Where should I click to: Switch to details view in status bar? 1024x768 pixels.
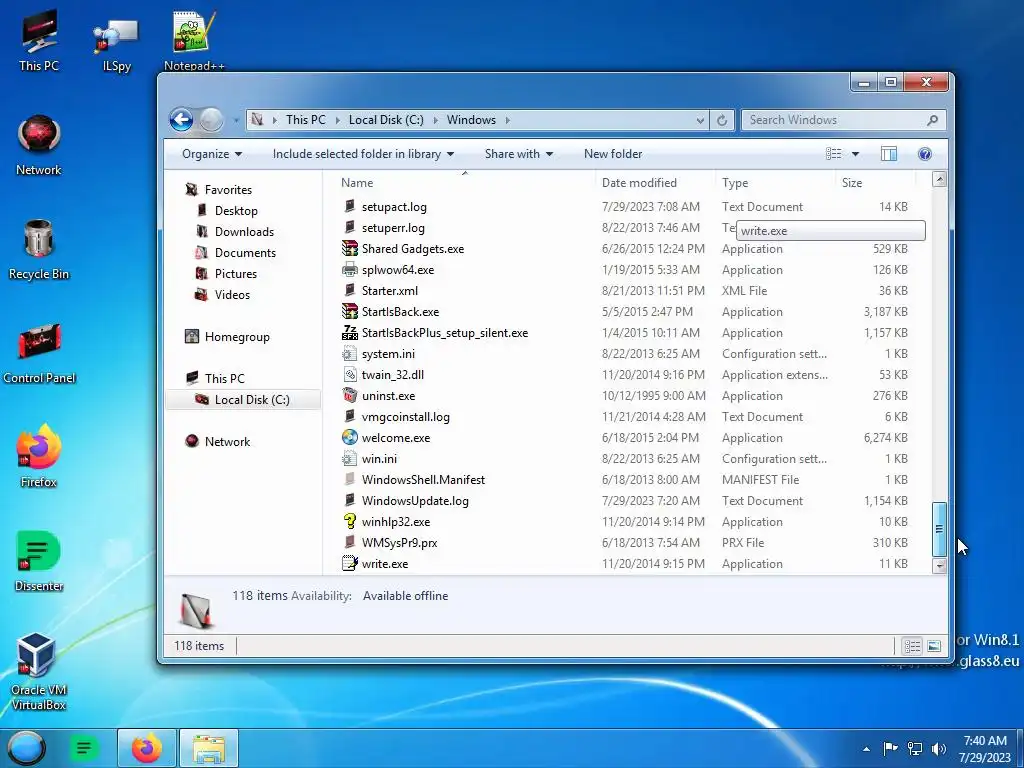(912, 646)
